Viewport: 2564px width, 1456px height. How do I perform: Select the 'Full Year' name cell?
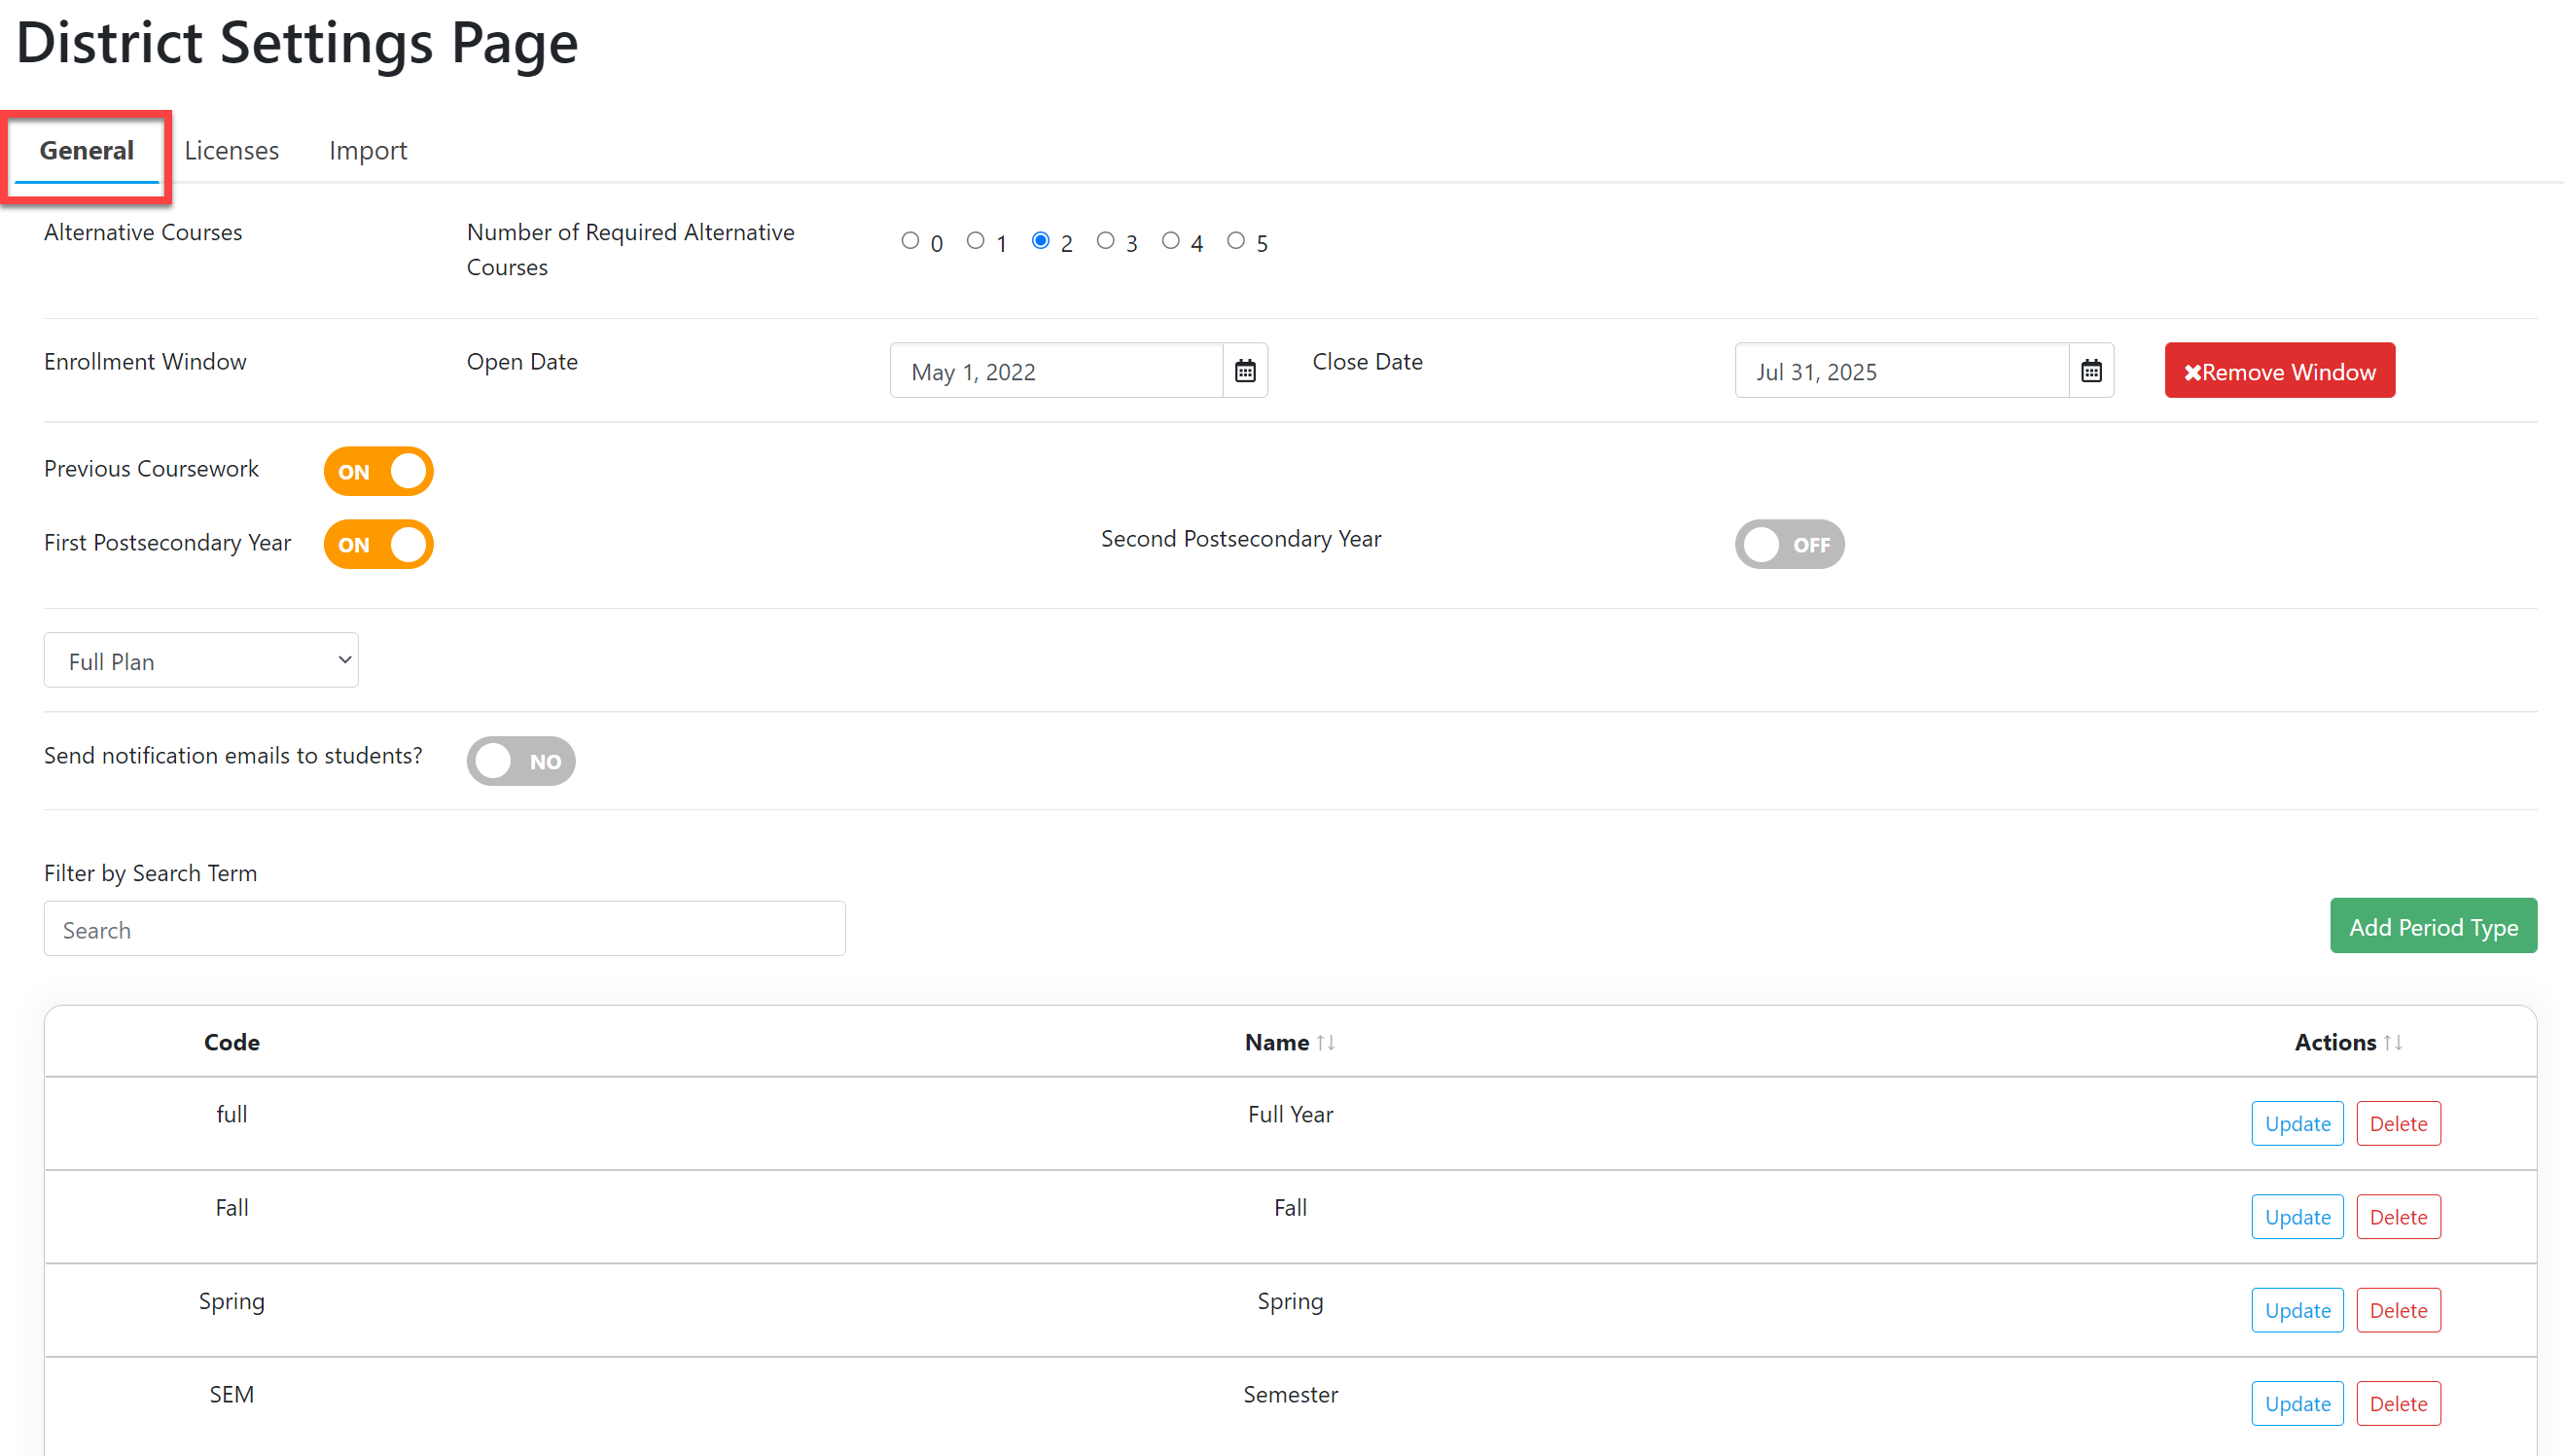coord(1290,1114)
